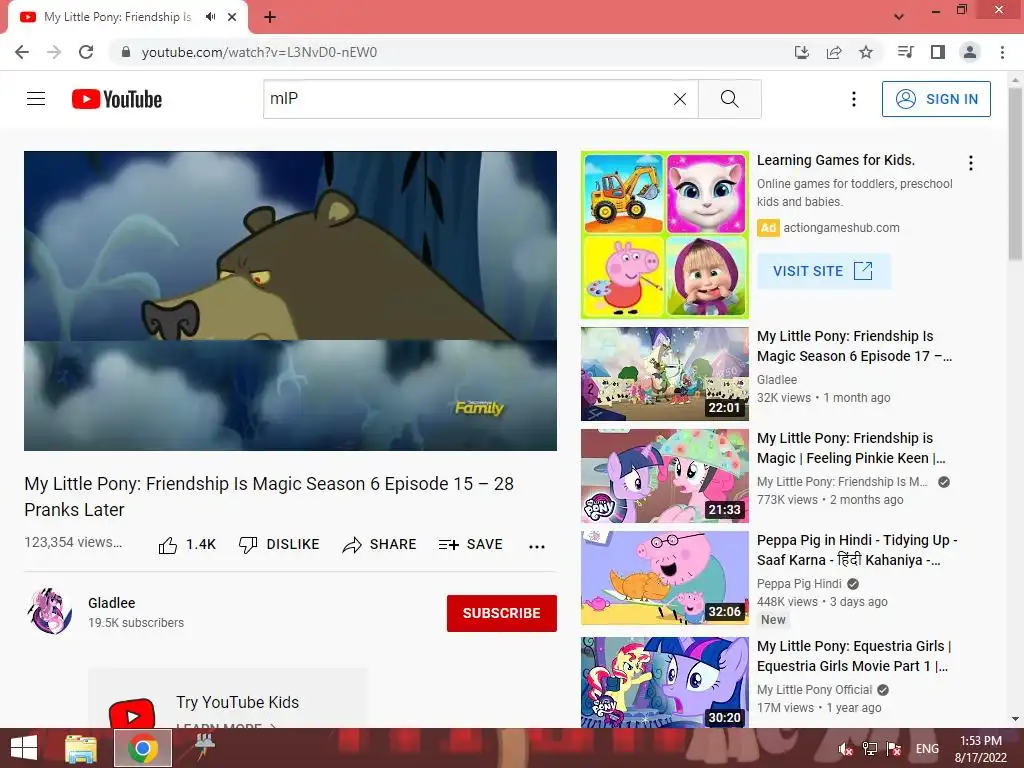Mute the tab via speaker icon
Screen dimensions: 1024x768
210,17
